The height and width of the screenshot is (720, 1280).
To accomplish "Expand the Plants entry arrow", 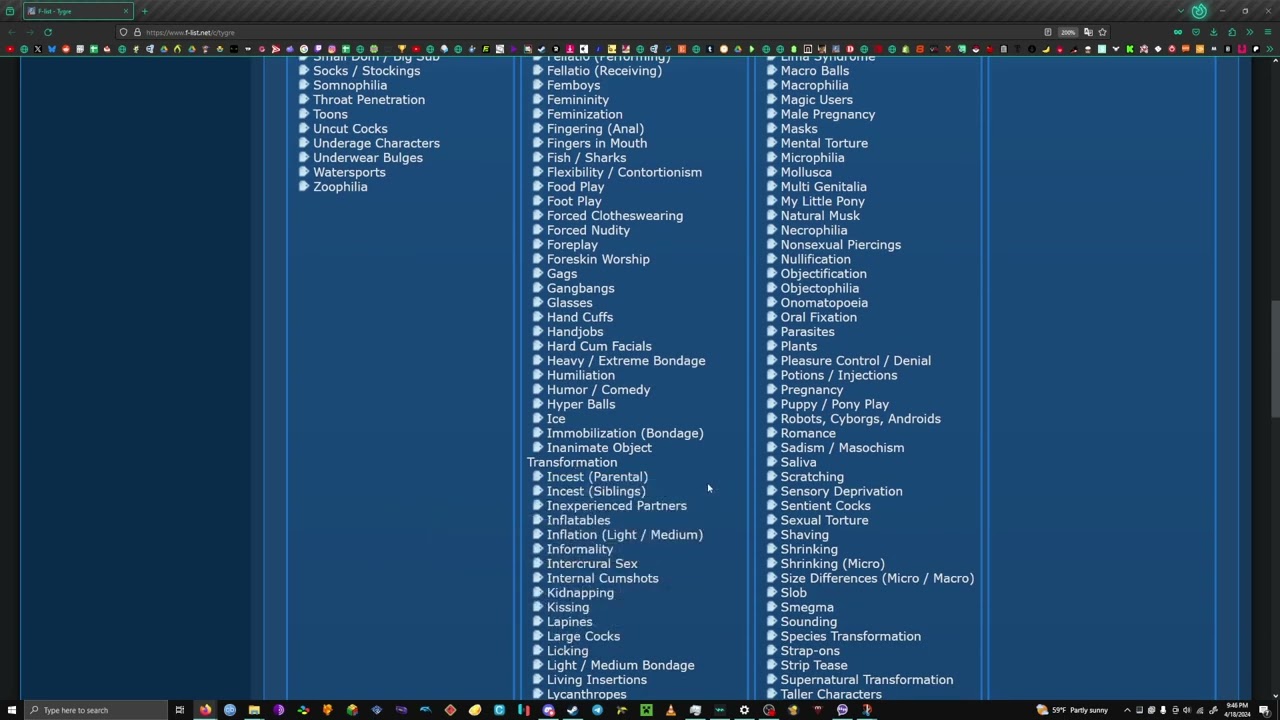I will point(771,346).
